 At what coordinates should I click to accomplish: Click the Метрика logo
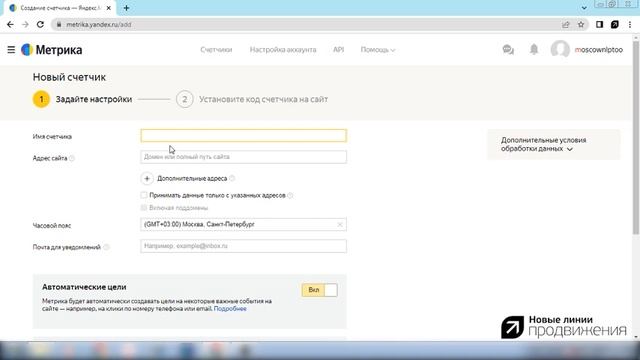[51, 50]
